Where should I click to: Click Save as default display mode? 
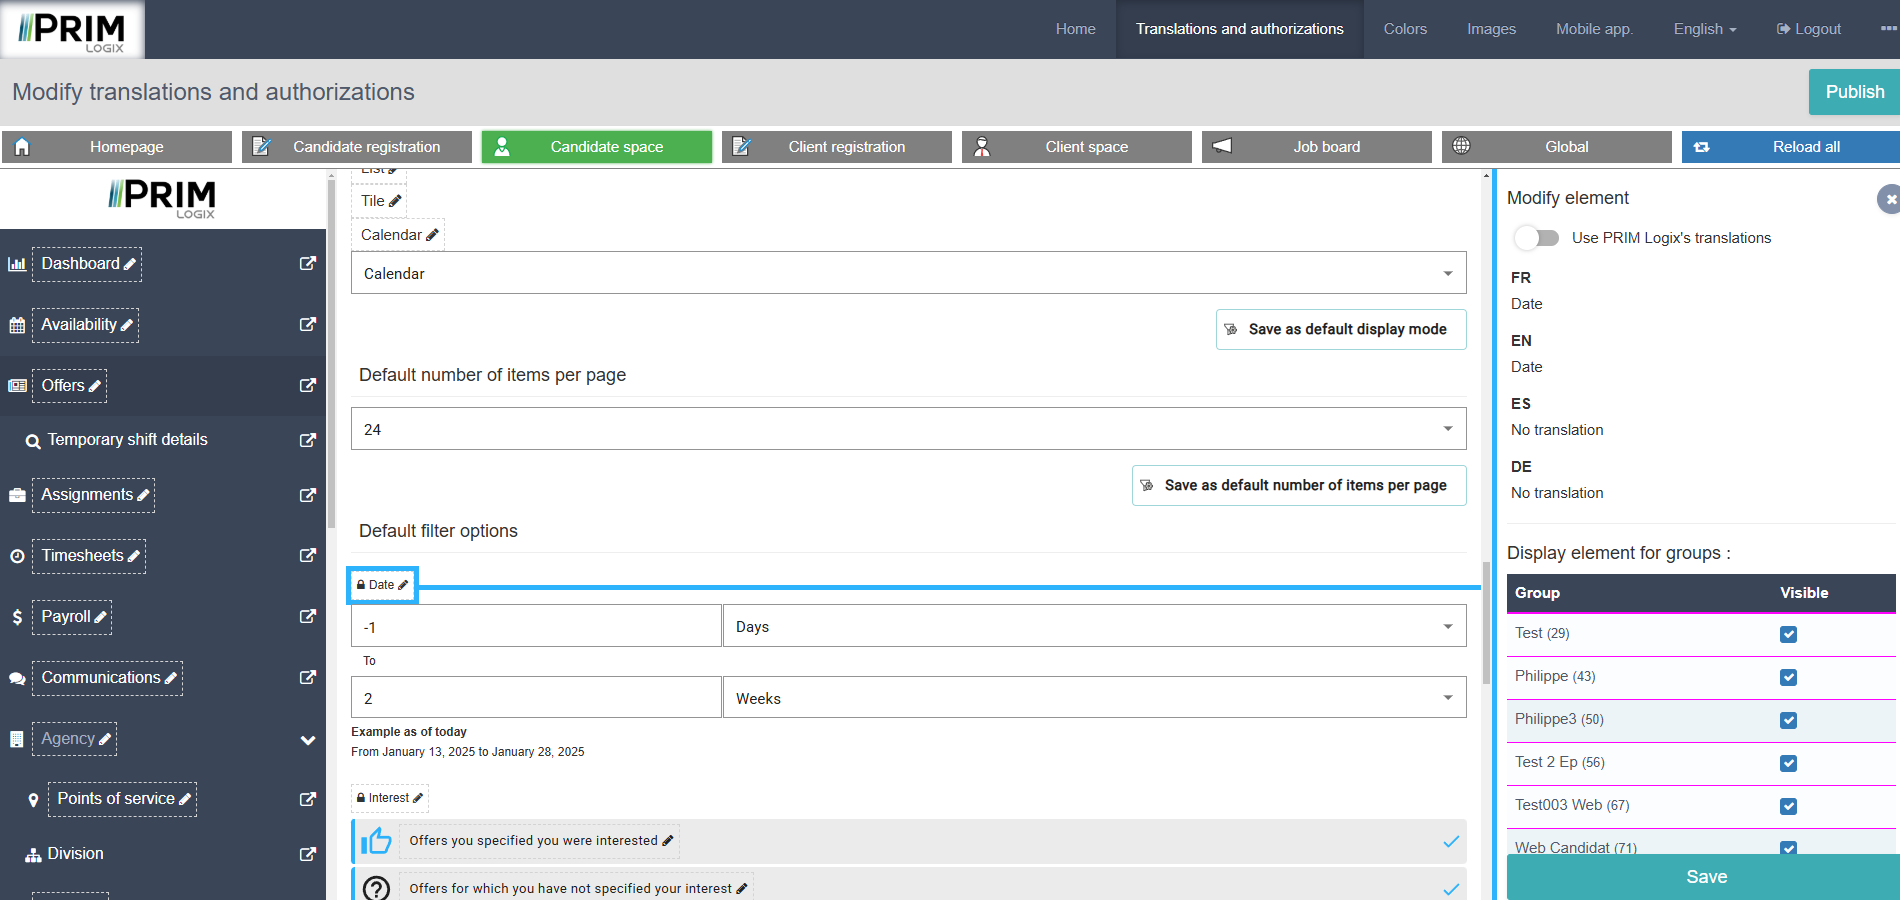point(1340,329)
